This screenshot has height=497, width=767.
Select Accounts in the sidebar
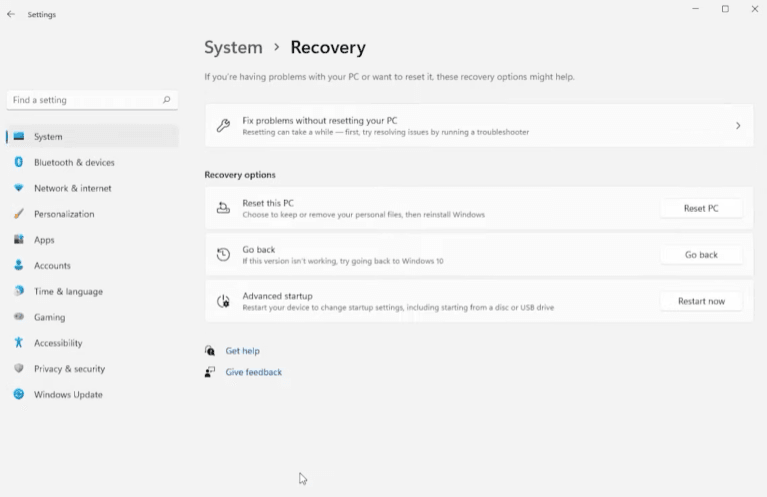click(92, 266)
